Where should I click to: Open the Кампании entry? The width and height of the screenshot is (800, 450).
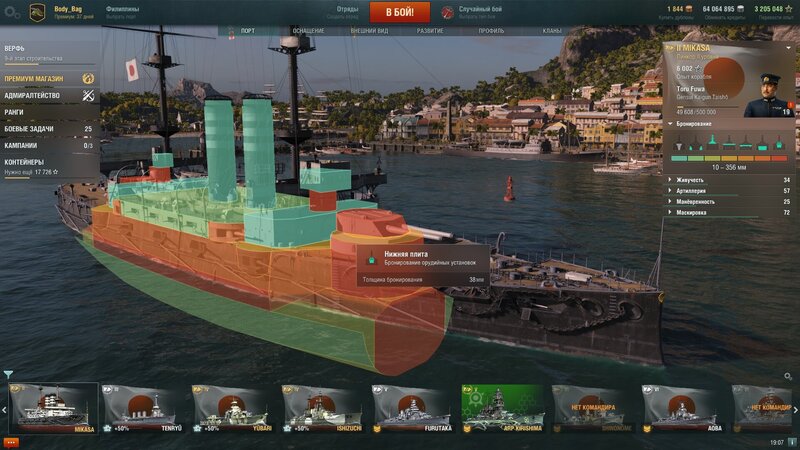pyautogui.click(x=49, y=145)
